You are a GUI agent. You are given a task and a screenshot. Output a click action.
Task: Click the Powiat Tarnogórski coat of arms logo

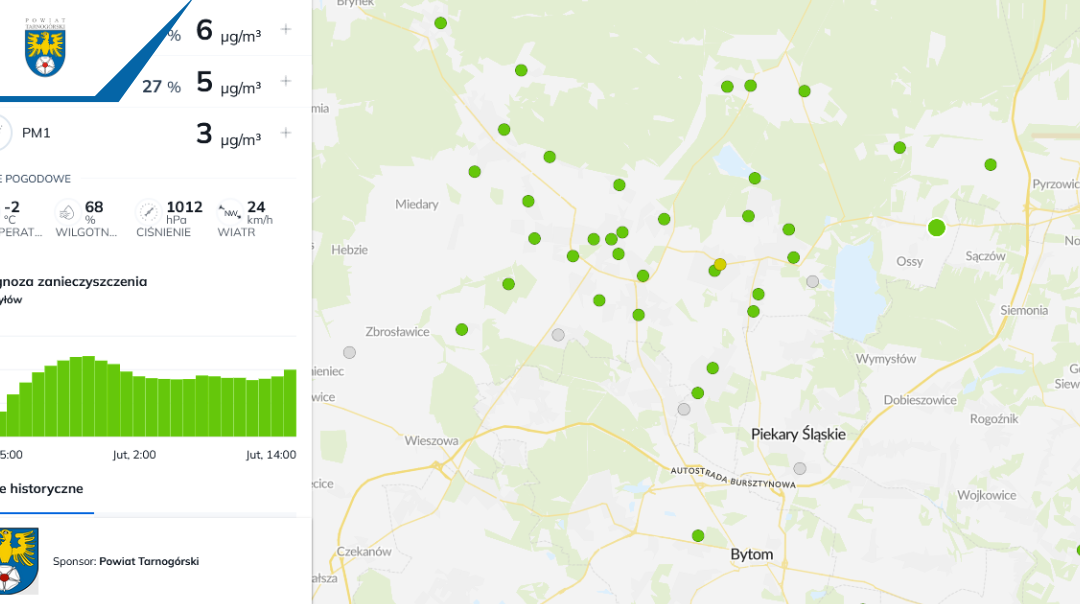pyautogui.click(x=45, y=48)
